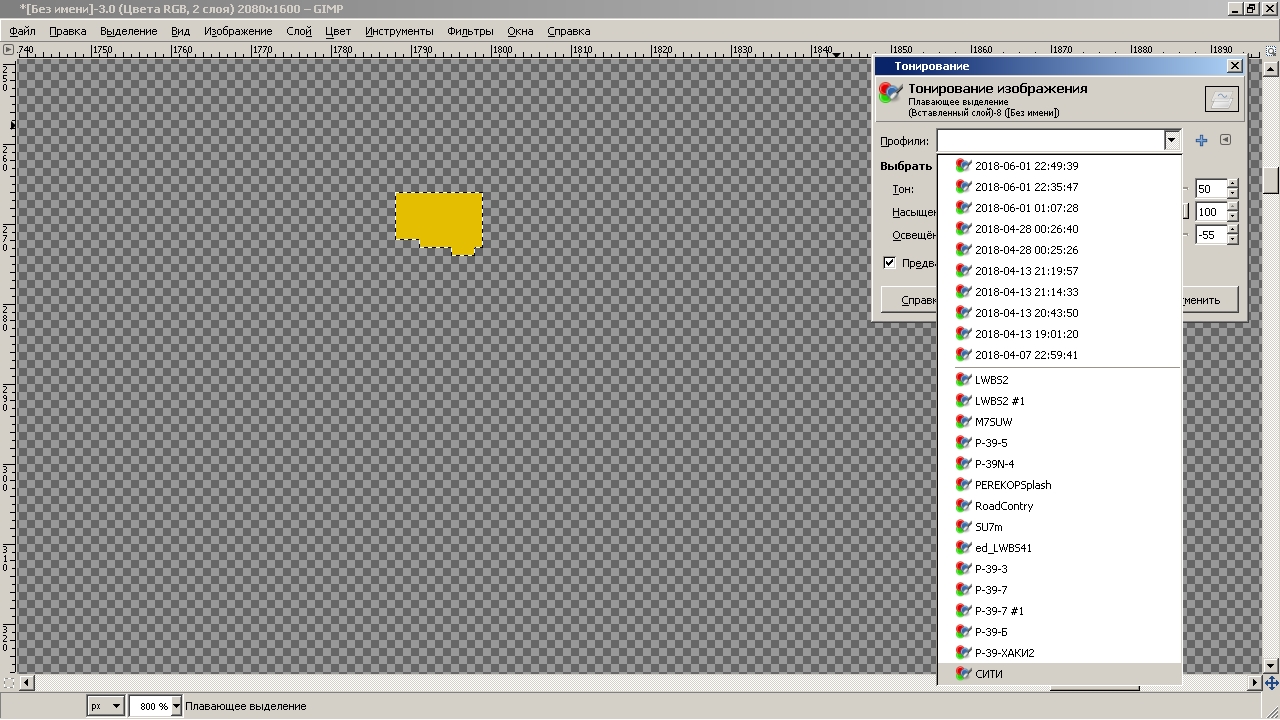Screen dimensions: 1280x720
Task: Open the px unit dropdown in status bar
Action: pos(106,706)
